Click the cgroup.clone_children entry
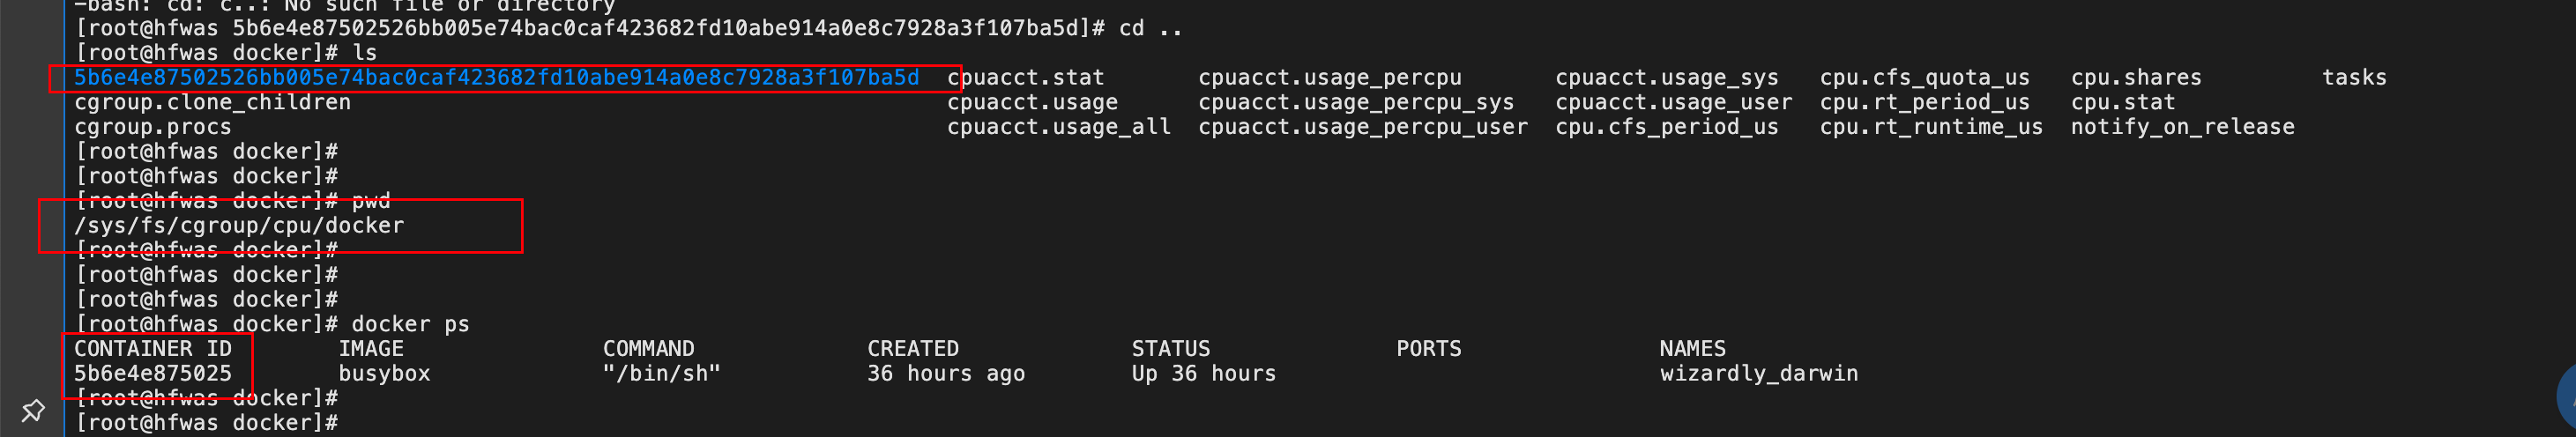The image size is (2576, 437). (x=213, y=102)
